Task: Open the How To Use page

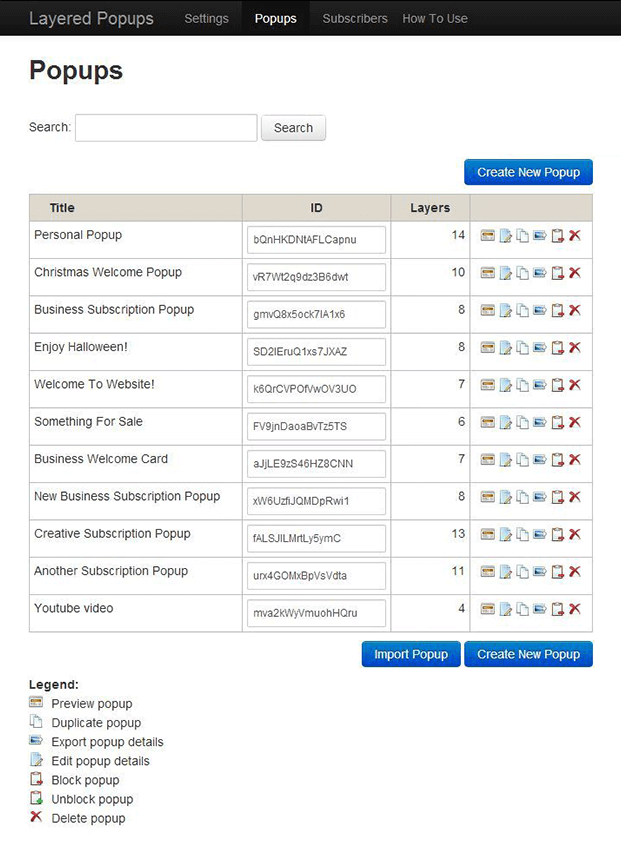Action: click(434, 18)
